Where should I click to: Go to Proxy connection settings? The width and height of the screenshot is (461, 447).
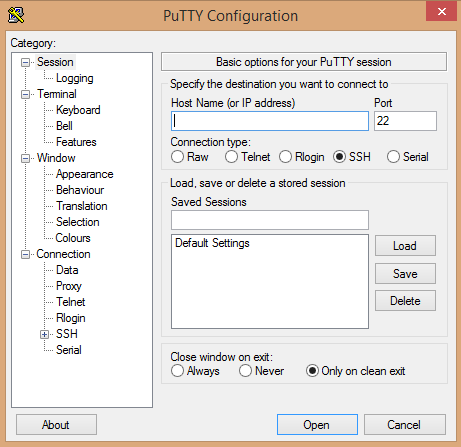click(69, 286)
